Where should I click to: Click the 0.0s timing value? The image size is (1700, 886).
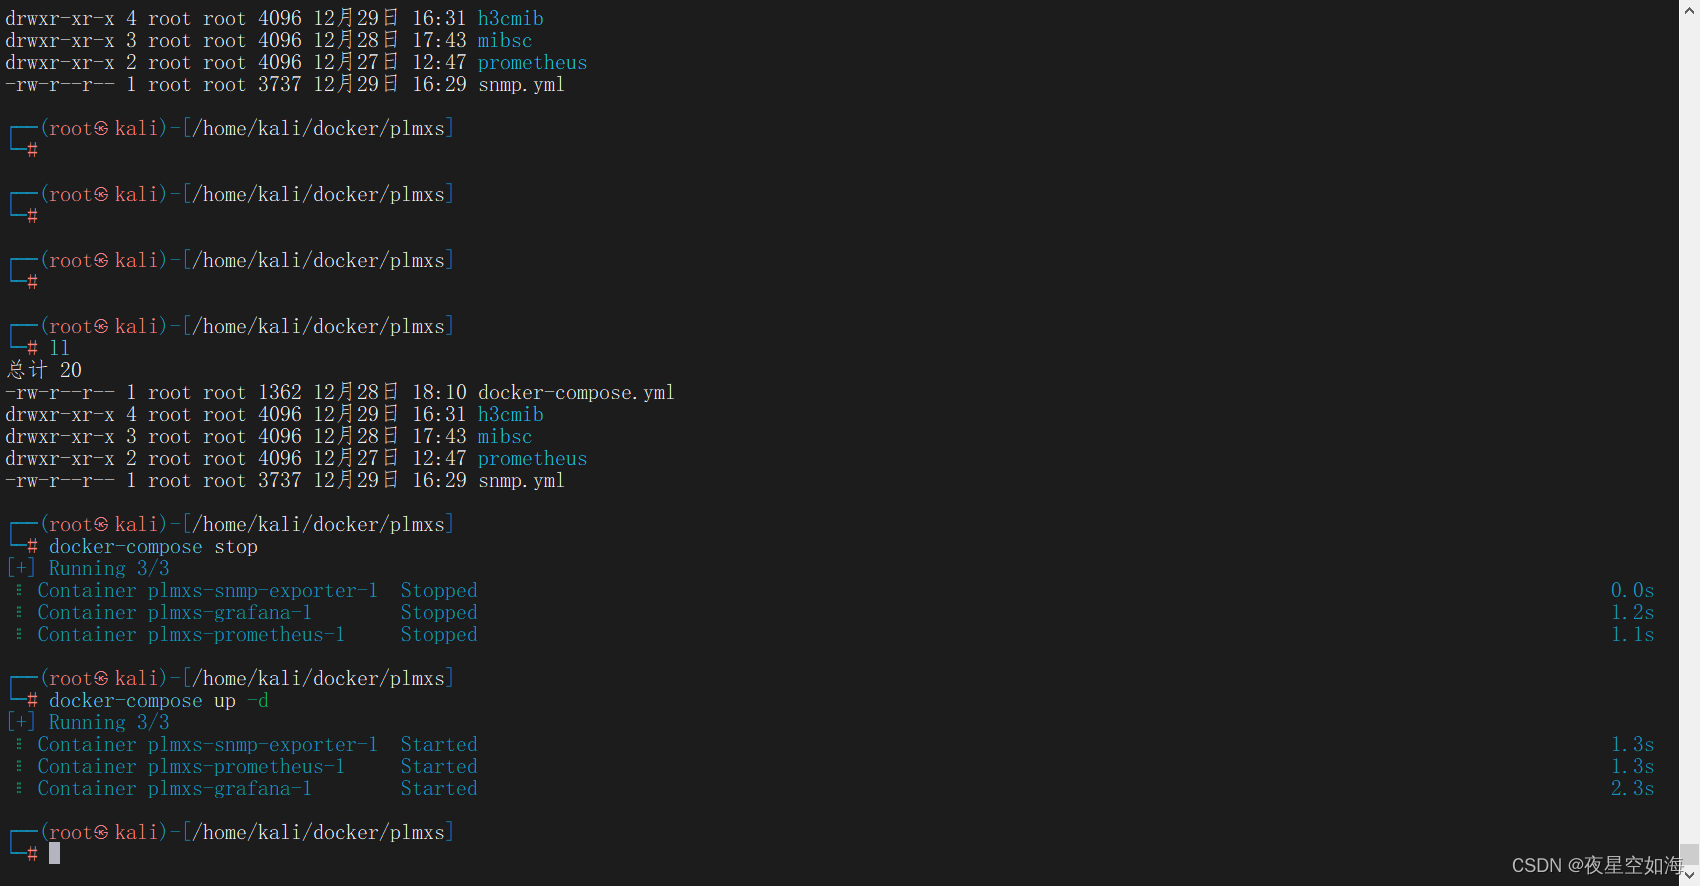pyautogui.click(x=1632, y=590)
